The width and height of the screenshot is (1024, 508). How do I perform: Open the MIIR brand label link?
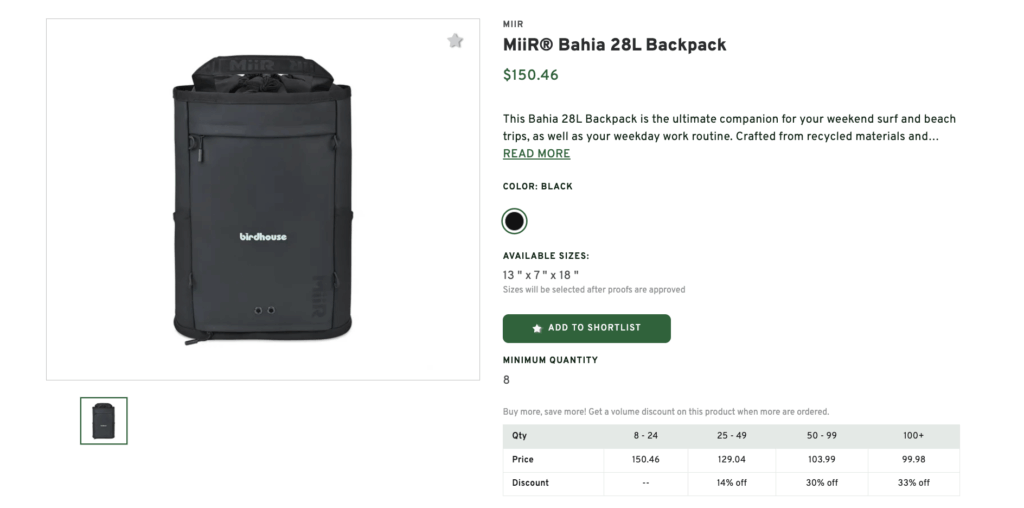click(513, 24)
